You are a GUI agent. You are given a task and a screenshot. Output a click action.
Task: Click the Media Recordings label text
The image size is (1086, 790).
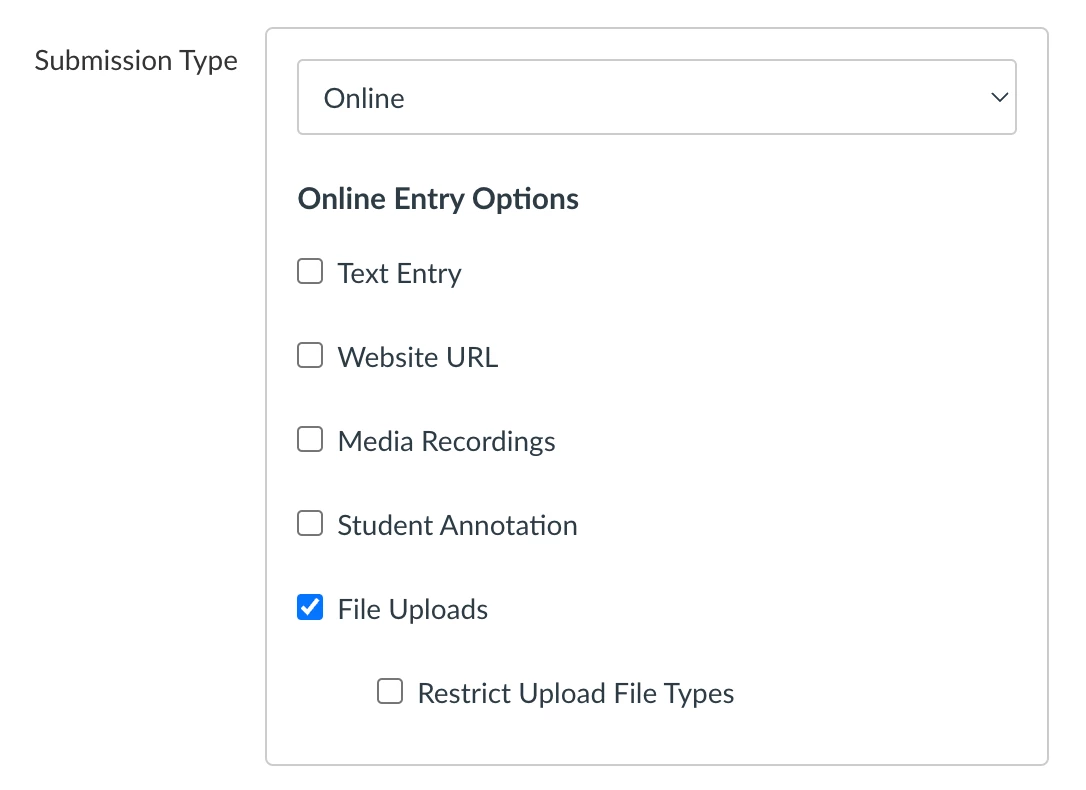pos(447,442)
